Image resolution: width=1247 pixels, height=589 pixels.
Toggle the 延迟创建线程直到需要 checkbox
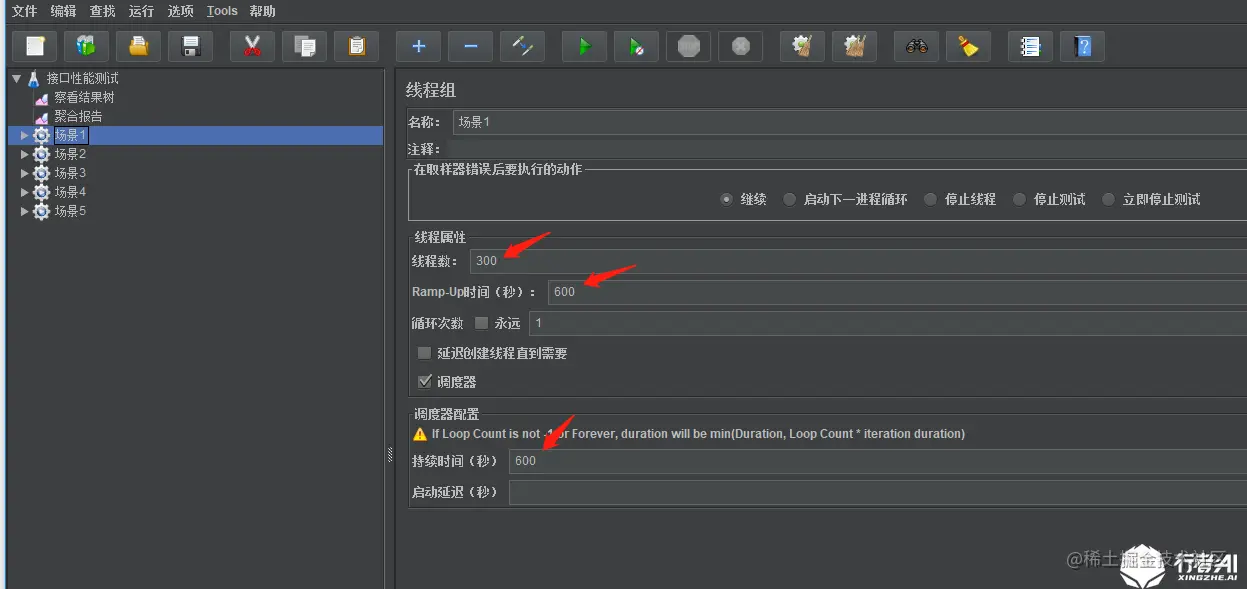tap(424, 353)
